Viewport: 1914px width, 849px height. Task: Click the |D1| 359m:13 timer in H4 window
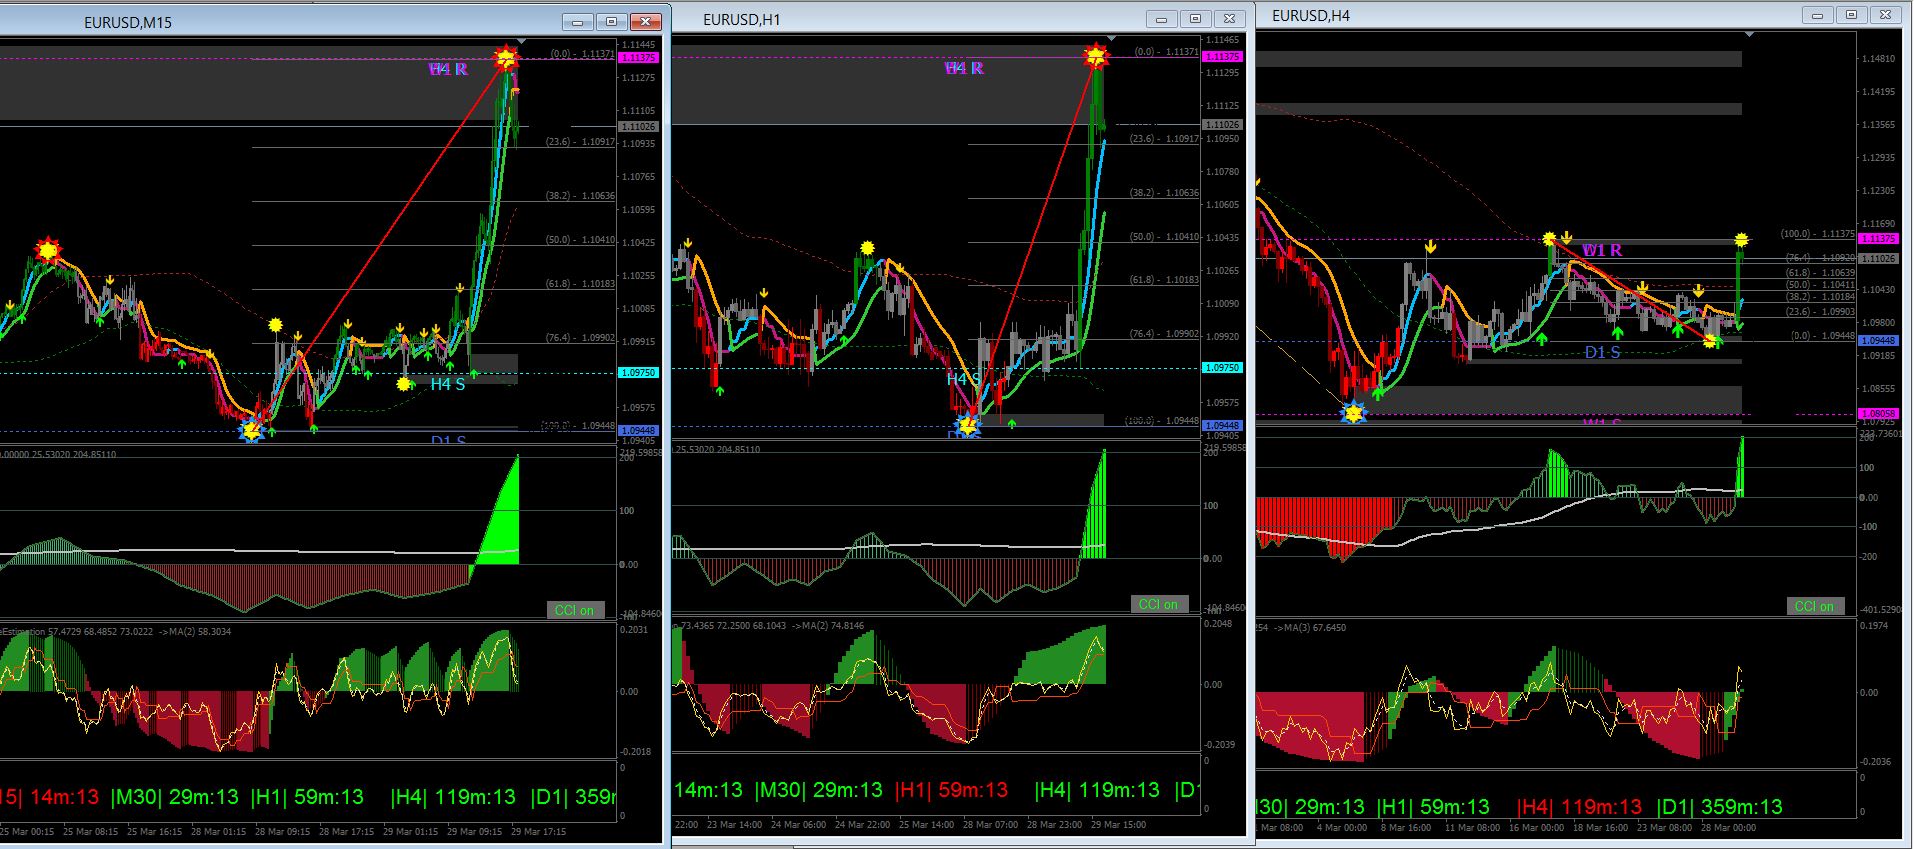[x=1719, y=807]
